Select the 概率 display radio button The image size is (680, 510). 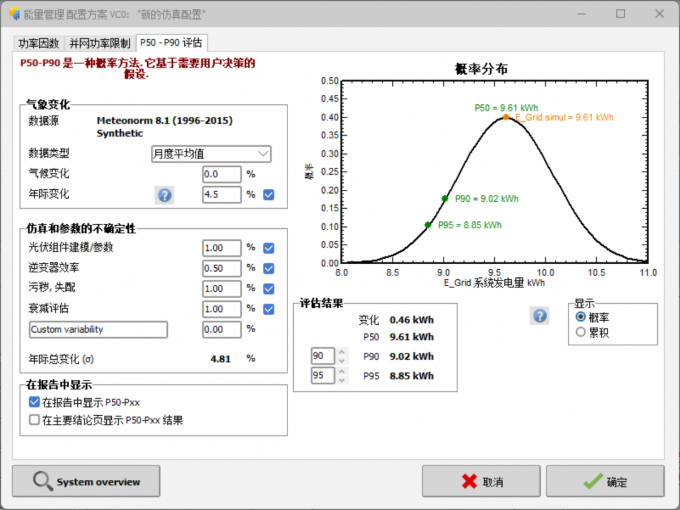pos(581,317)
